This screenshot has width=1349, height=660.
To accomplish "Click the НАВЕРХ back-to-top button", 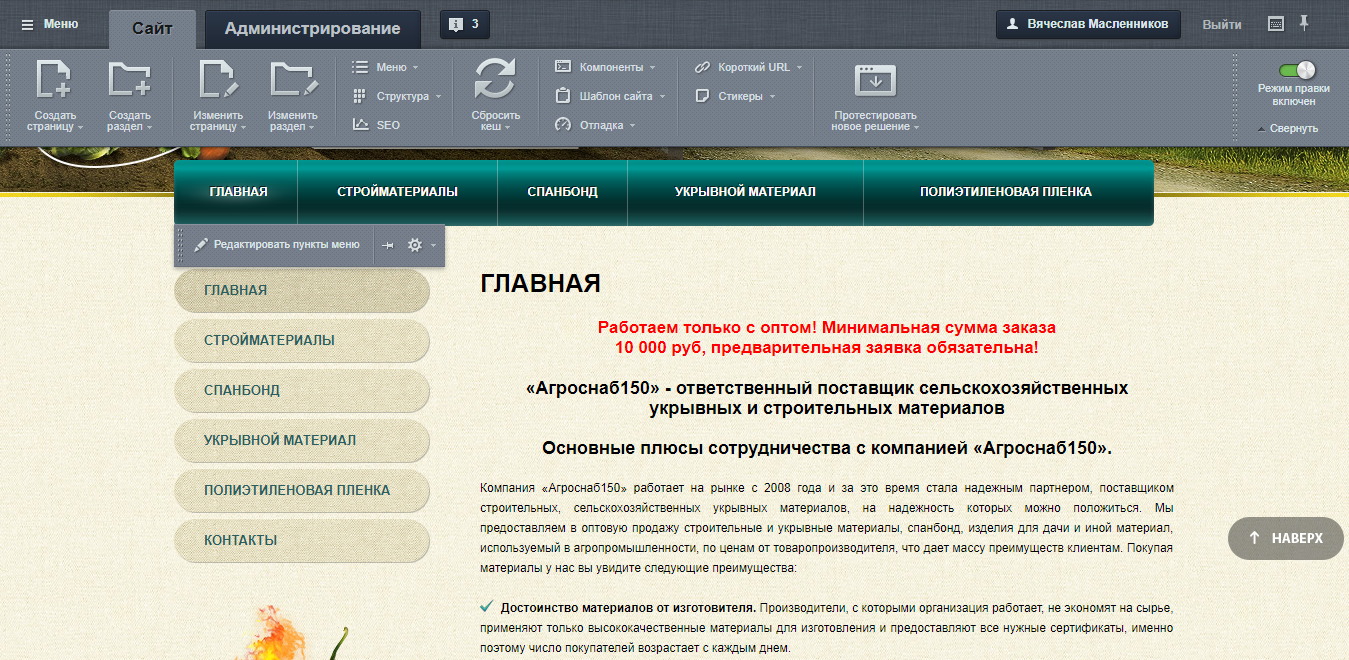I will click(x=1288, y=538).
